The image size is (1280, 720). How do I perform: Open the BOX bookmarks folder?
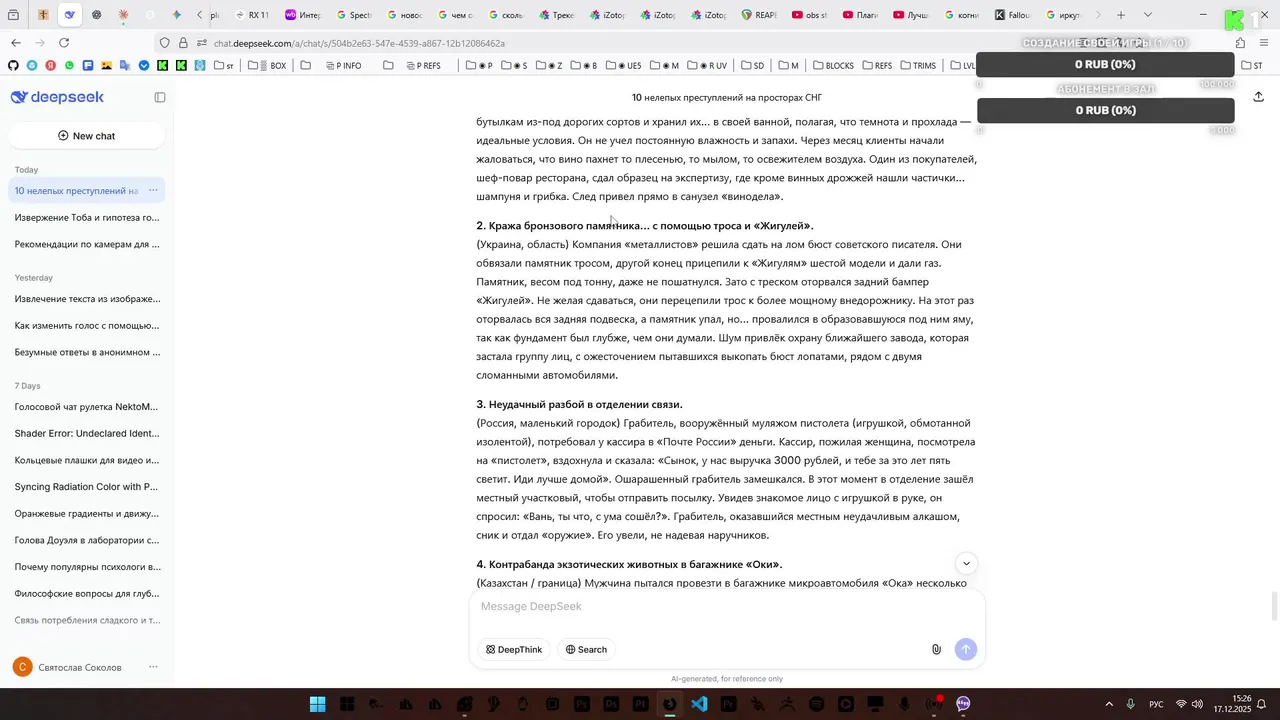click(267, 65)
